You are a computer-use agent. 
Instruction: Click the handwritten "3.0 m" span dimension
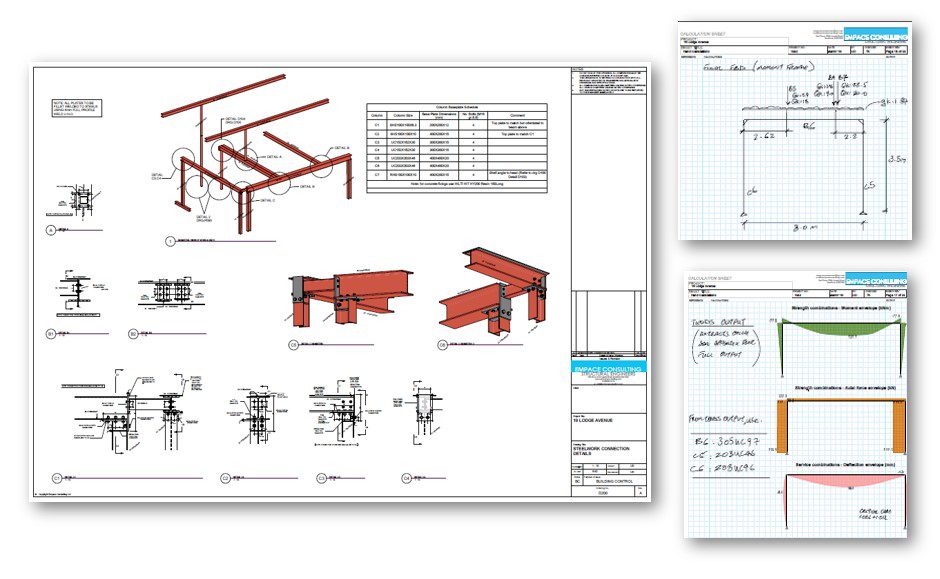coord(805,228)
